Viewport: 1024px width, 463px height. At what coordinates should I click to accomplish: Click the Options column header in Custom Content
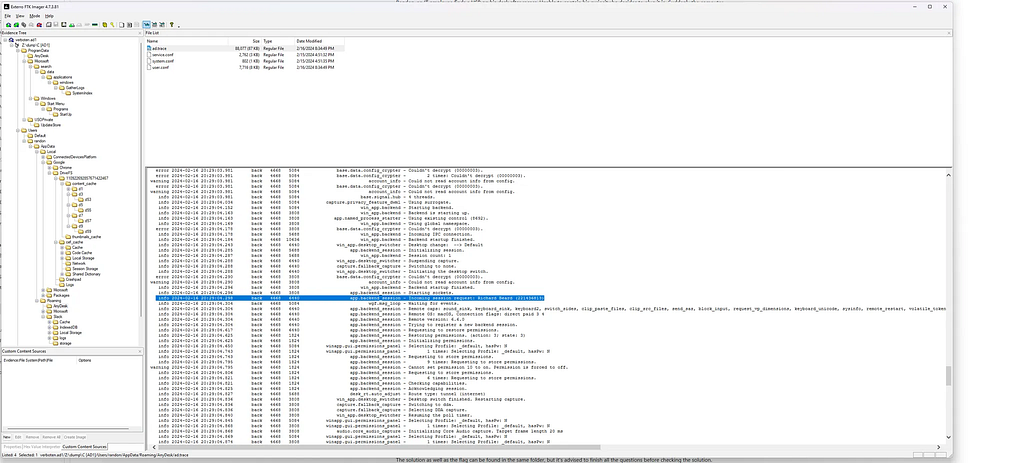[85, 360]
